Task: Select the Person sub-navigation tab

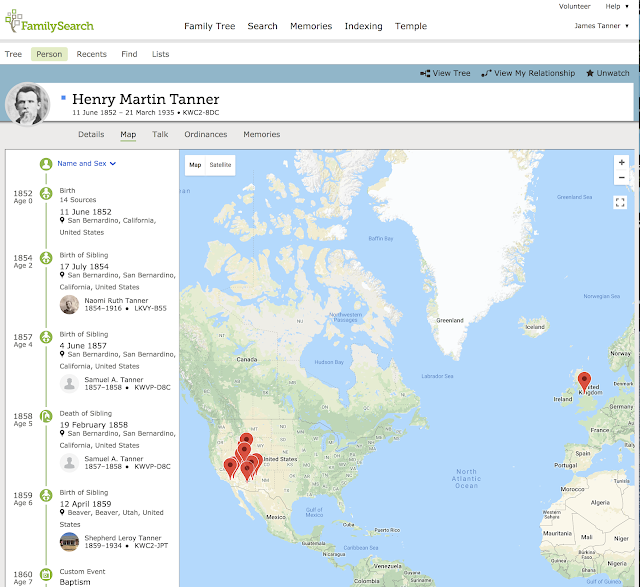Action: click(49, 54)
